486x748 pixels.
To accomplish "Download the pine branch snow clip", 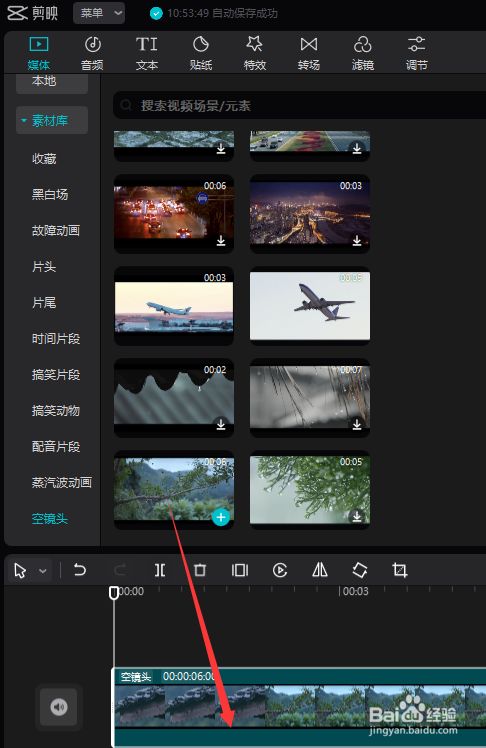I will (x=357, y=516).
